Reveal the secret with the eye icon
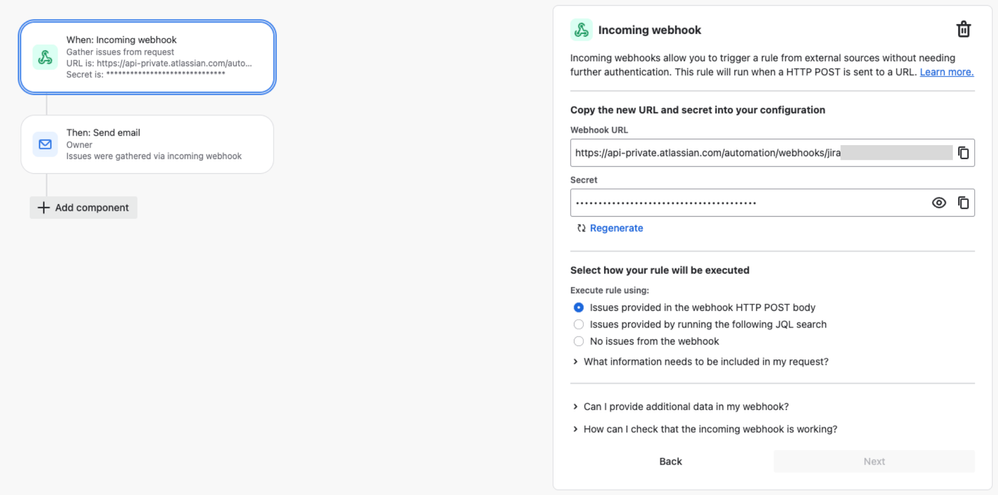 [x=939, y=203]
